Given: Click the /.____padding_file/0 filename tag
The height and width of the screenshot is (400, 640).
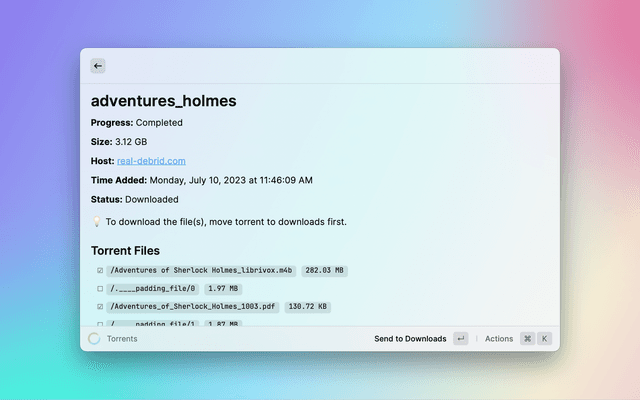Looking at the screenshot, I should tap(153, 289).
